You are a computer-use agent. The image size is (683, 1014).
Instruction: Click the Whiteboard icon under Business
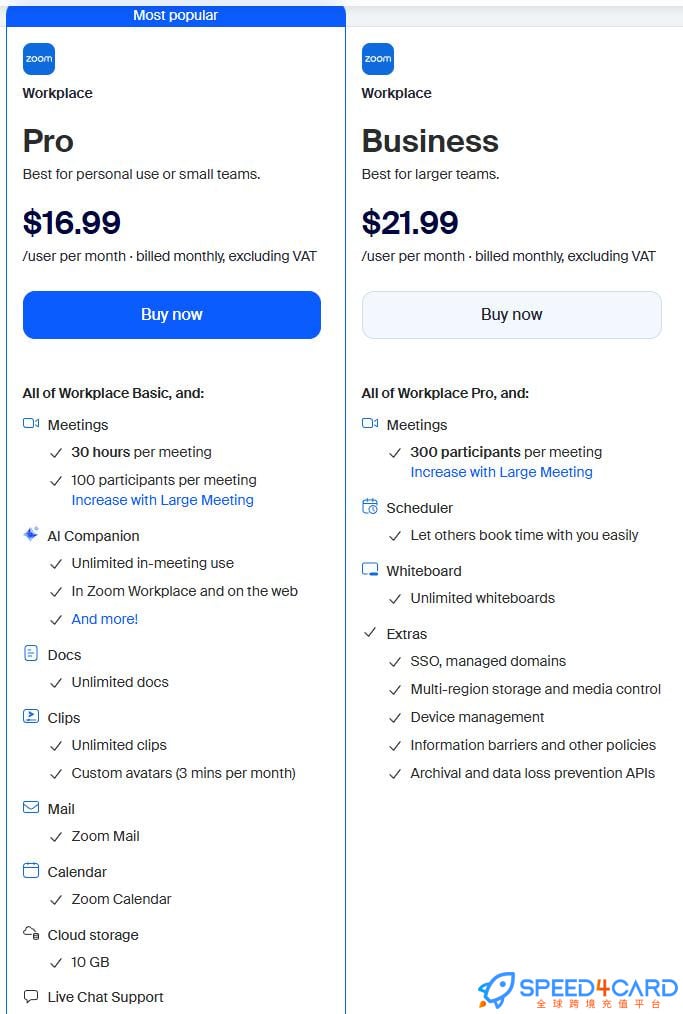tap(370, 570)
